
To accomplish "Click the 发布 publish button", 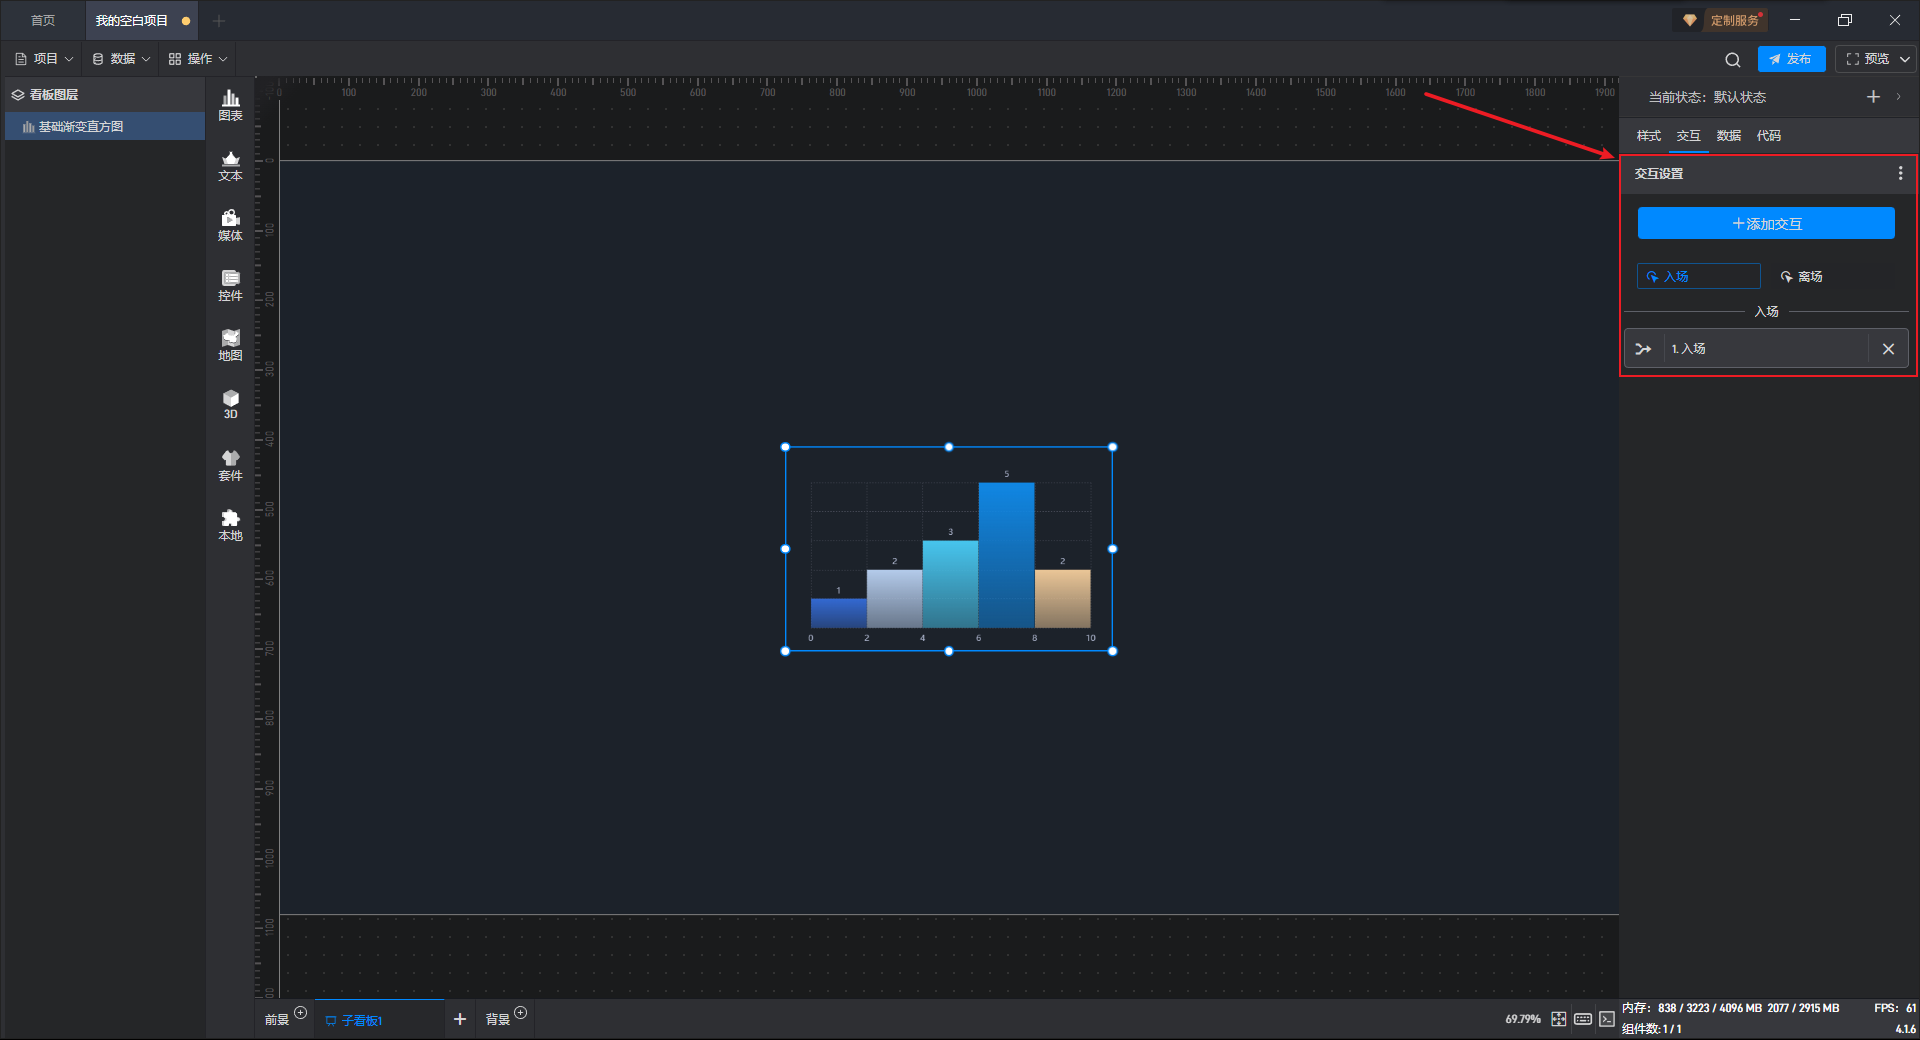I will pyautogui.click(x=1791, y=59).
